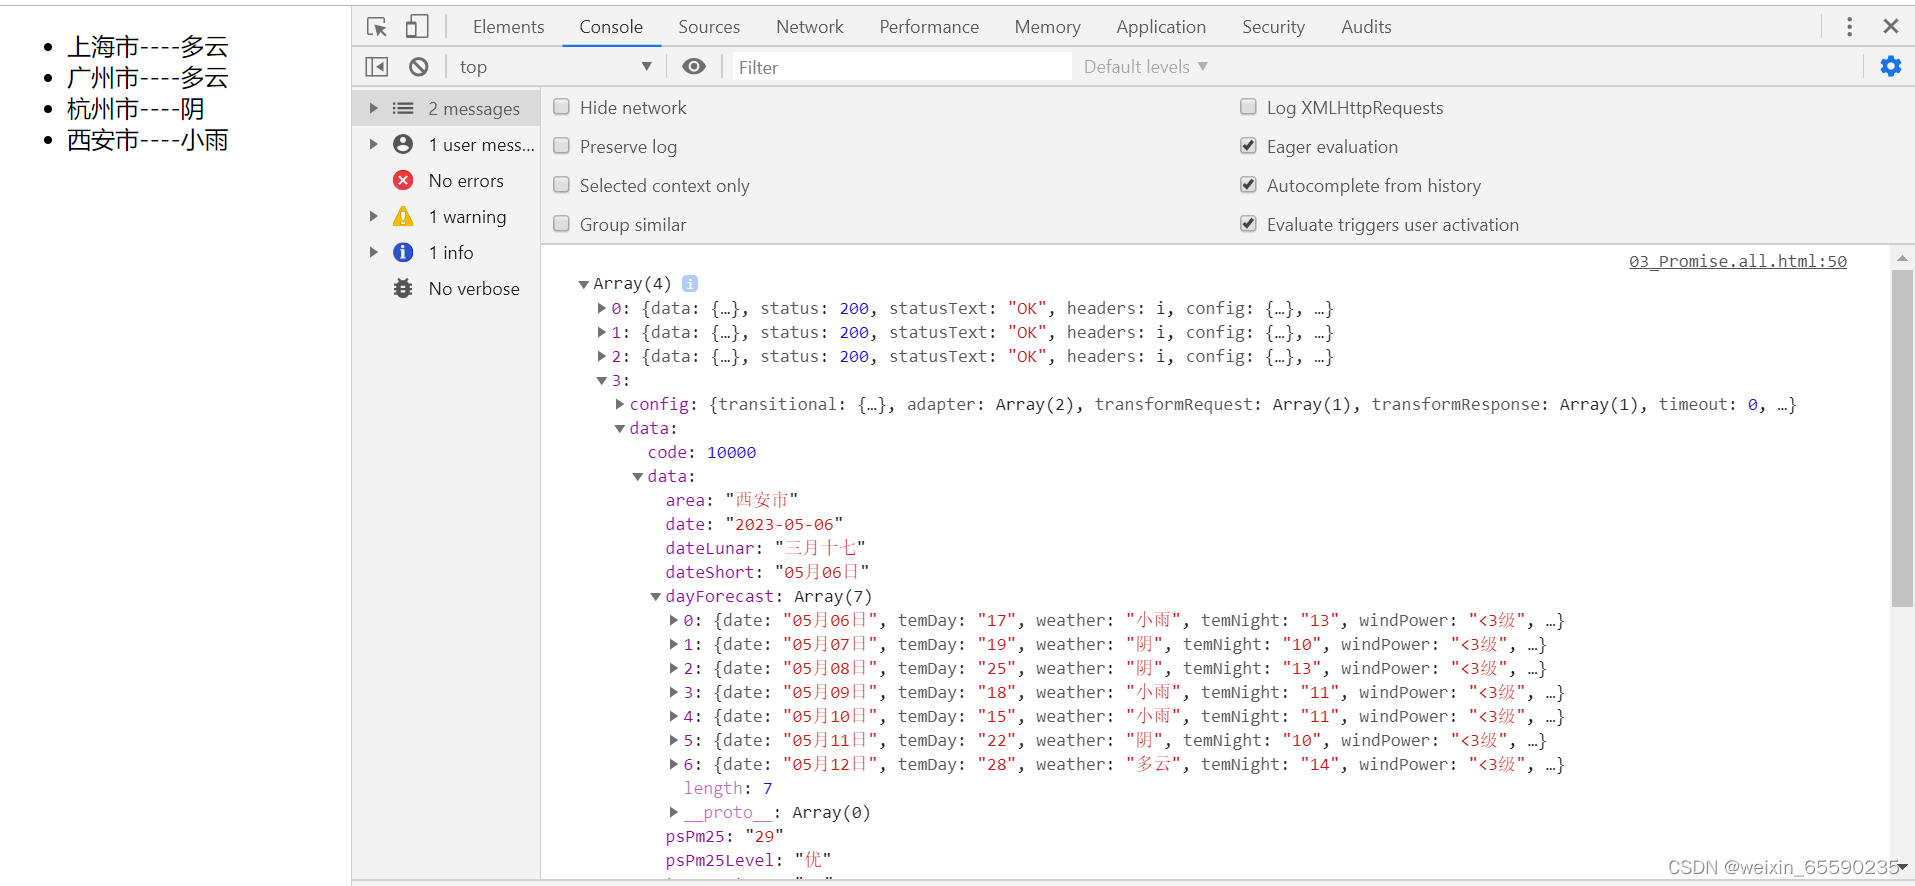This screenshot has height=886, width=1915.
Task: Switch to the Elements tab
Action: pyautogui.click(x=508, y=27)
